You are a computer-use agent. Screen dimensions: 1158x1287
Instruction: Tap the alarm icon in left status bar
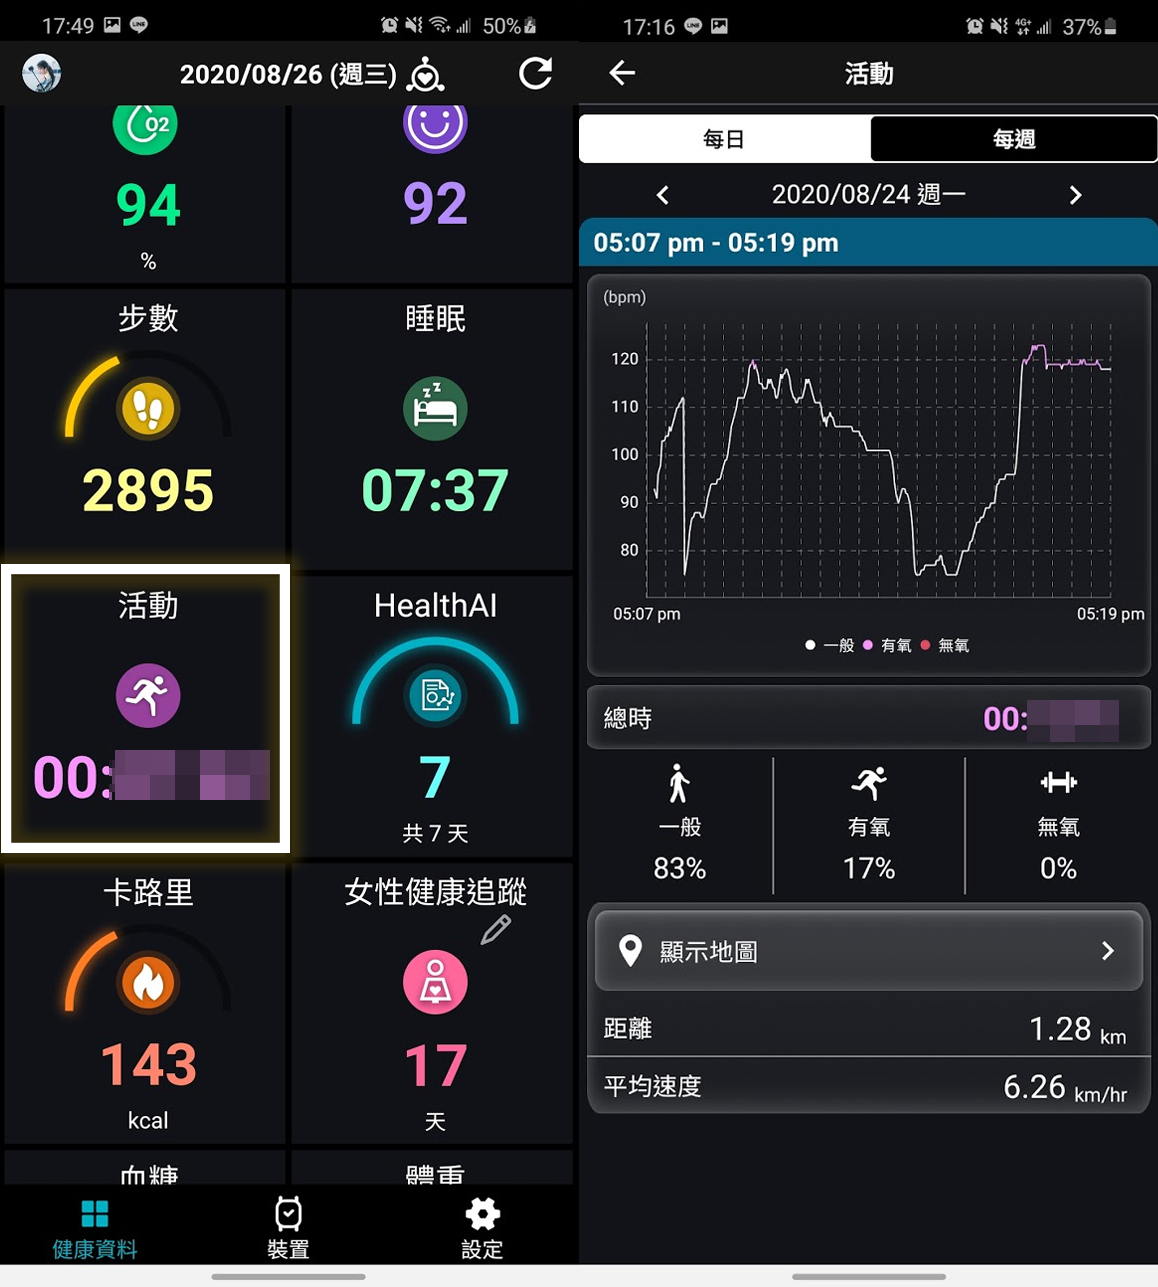(389, 26)
